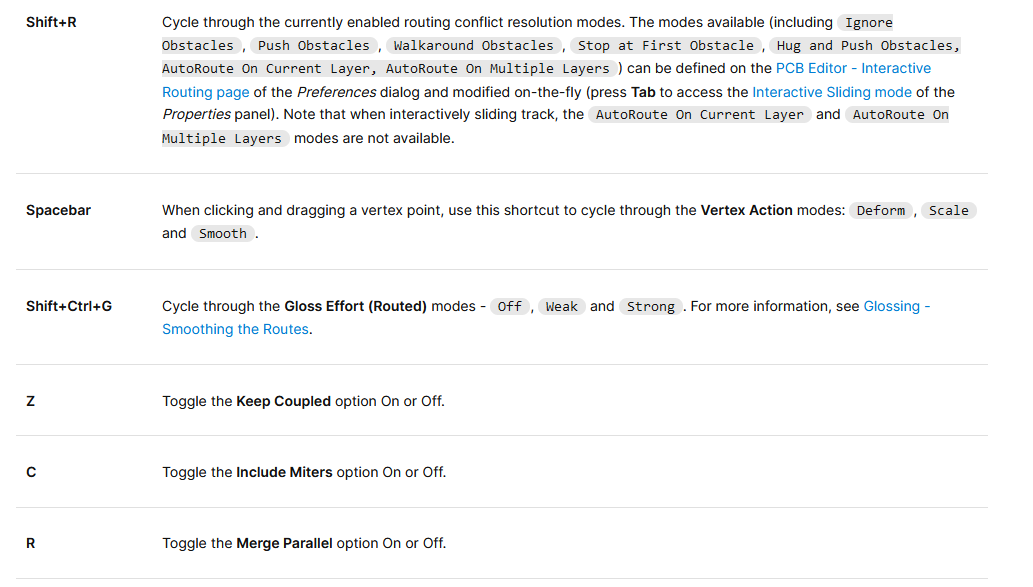Click the Weak gloss effort tag
The width and height of the screenshot is (1033, 587).
(x=561, y=307)
